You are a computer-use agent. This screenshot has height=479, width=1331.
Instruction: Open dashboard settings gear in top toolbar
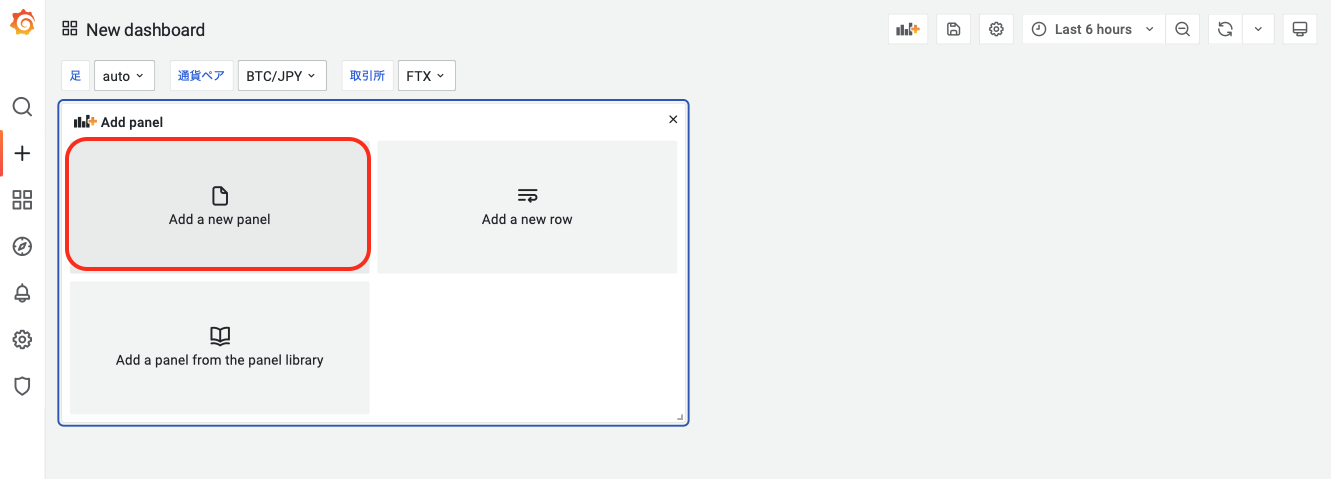pos(996,29)
